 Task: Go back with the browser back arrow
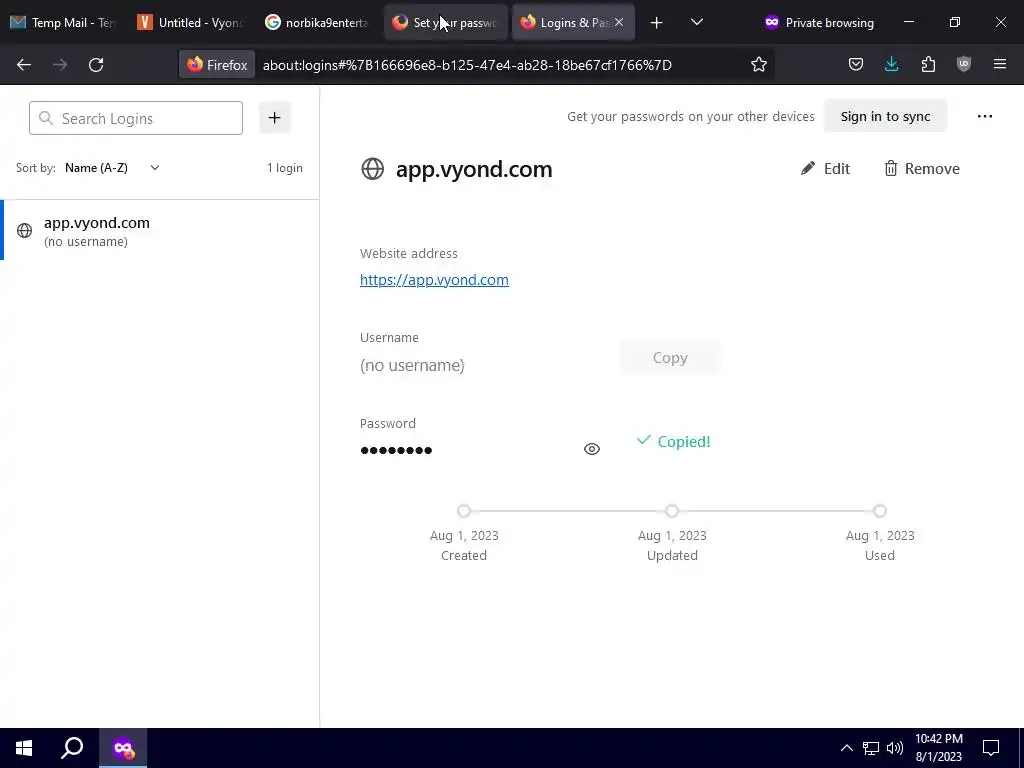point(24,65)
